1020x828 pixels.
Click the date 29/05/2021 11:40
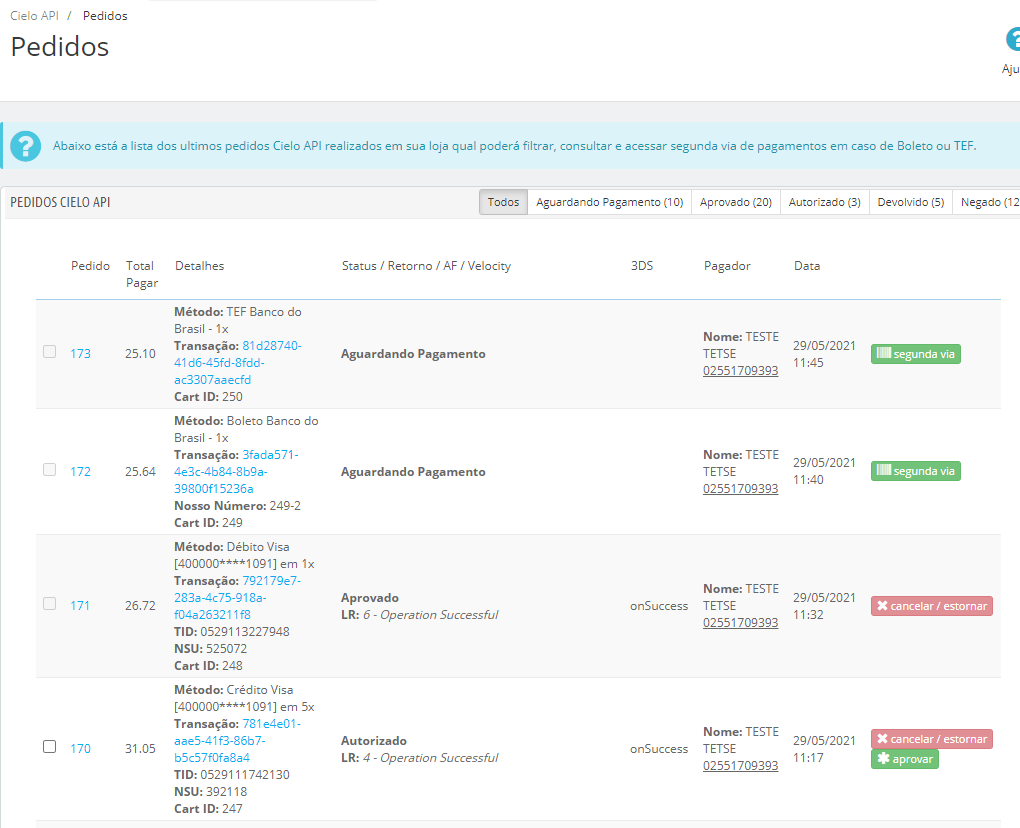824,471
